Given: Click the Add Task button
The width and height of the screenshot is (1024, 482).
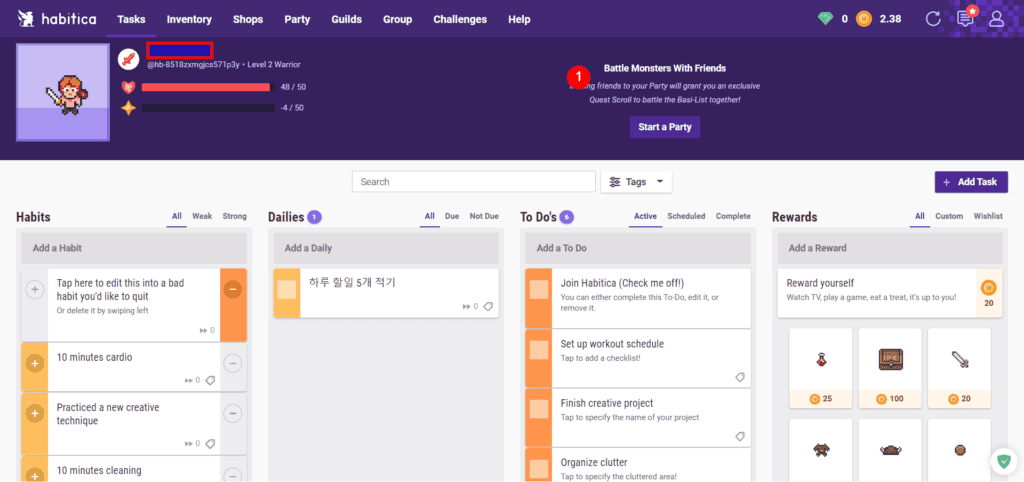Looking at the screenshot, I should 971,182.
